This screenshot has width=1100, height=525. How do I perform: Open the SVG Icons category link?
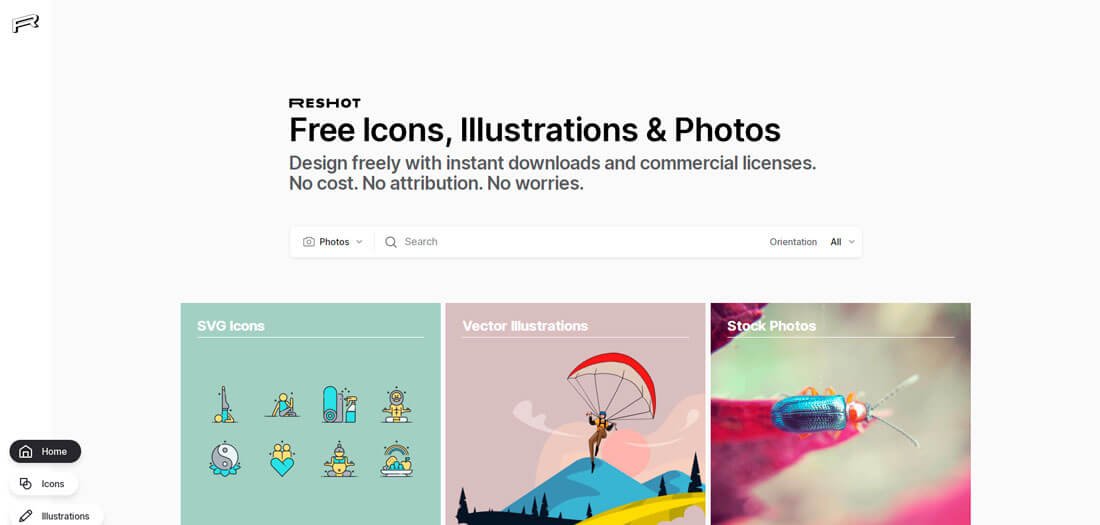tap(231, 326)
